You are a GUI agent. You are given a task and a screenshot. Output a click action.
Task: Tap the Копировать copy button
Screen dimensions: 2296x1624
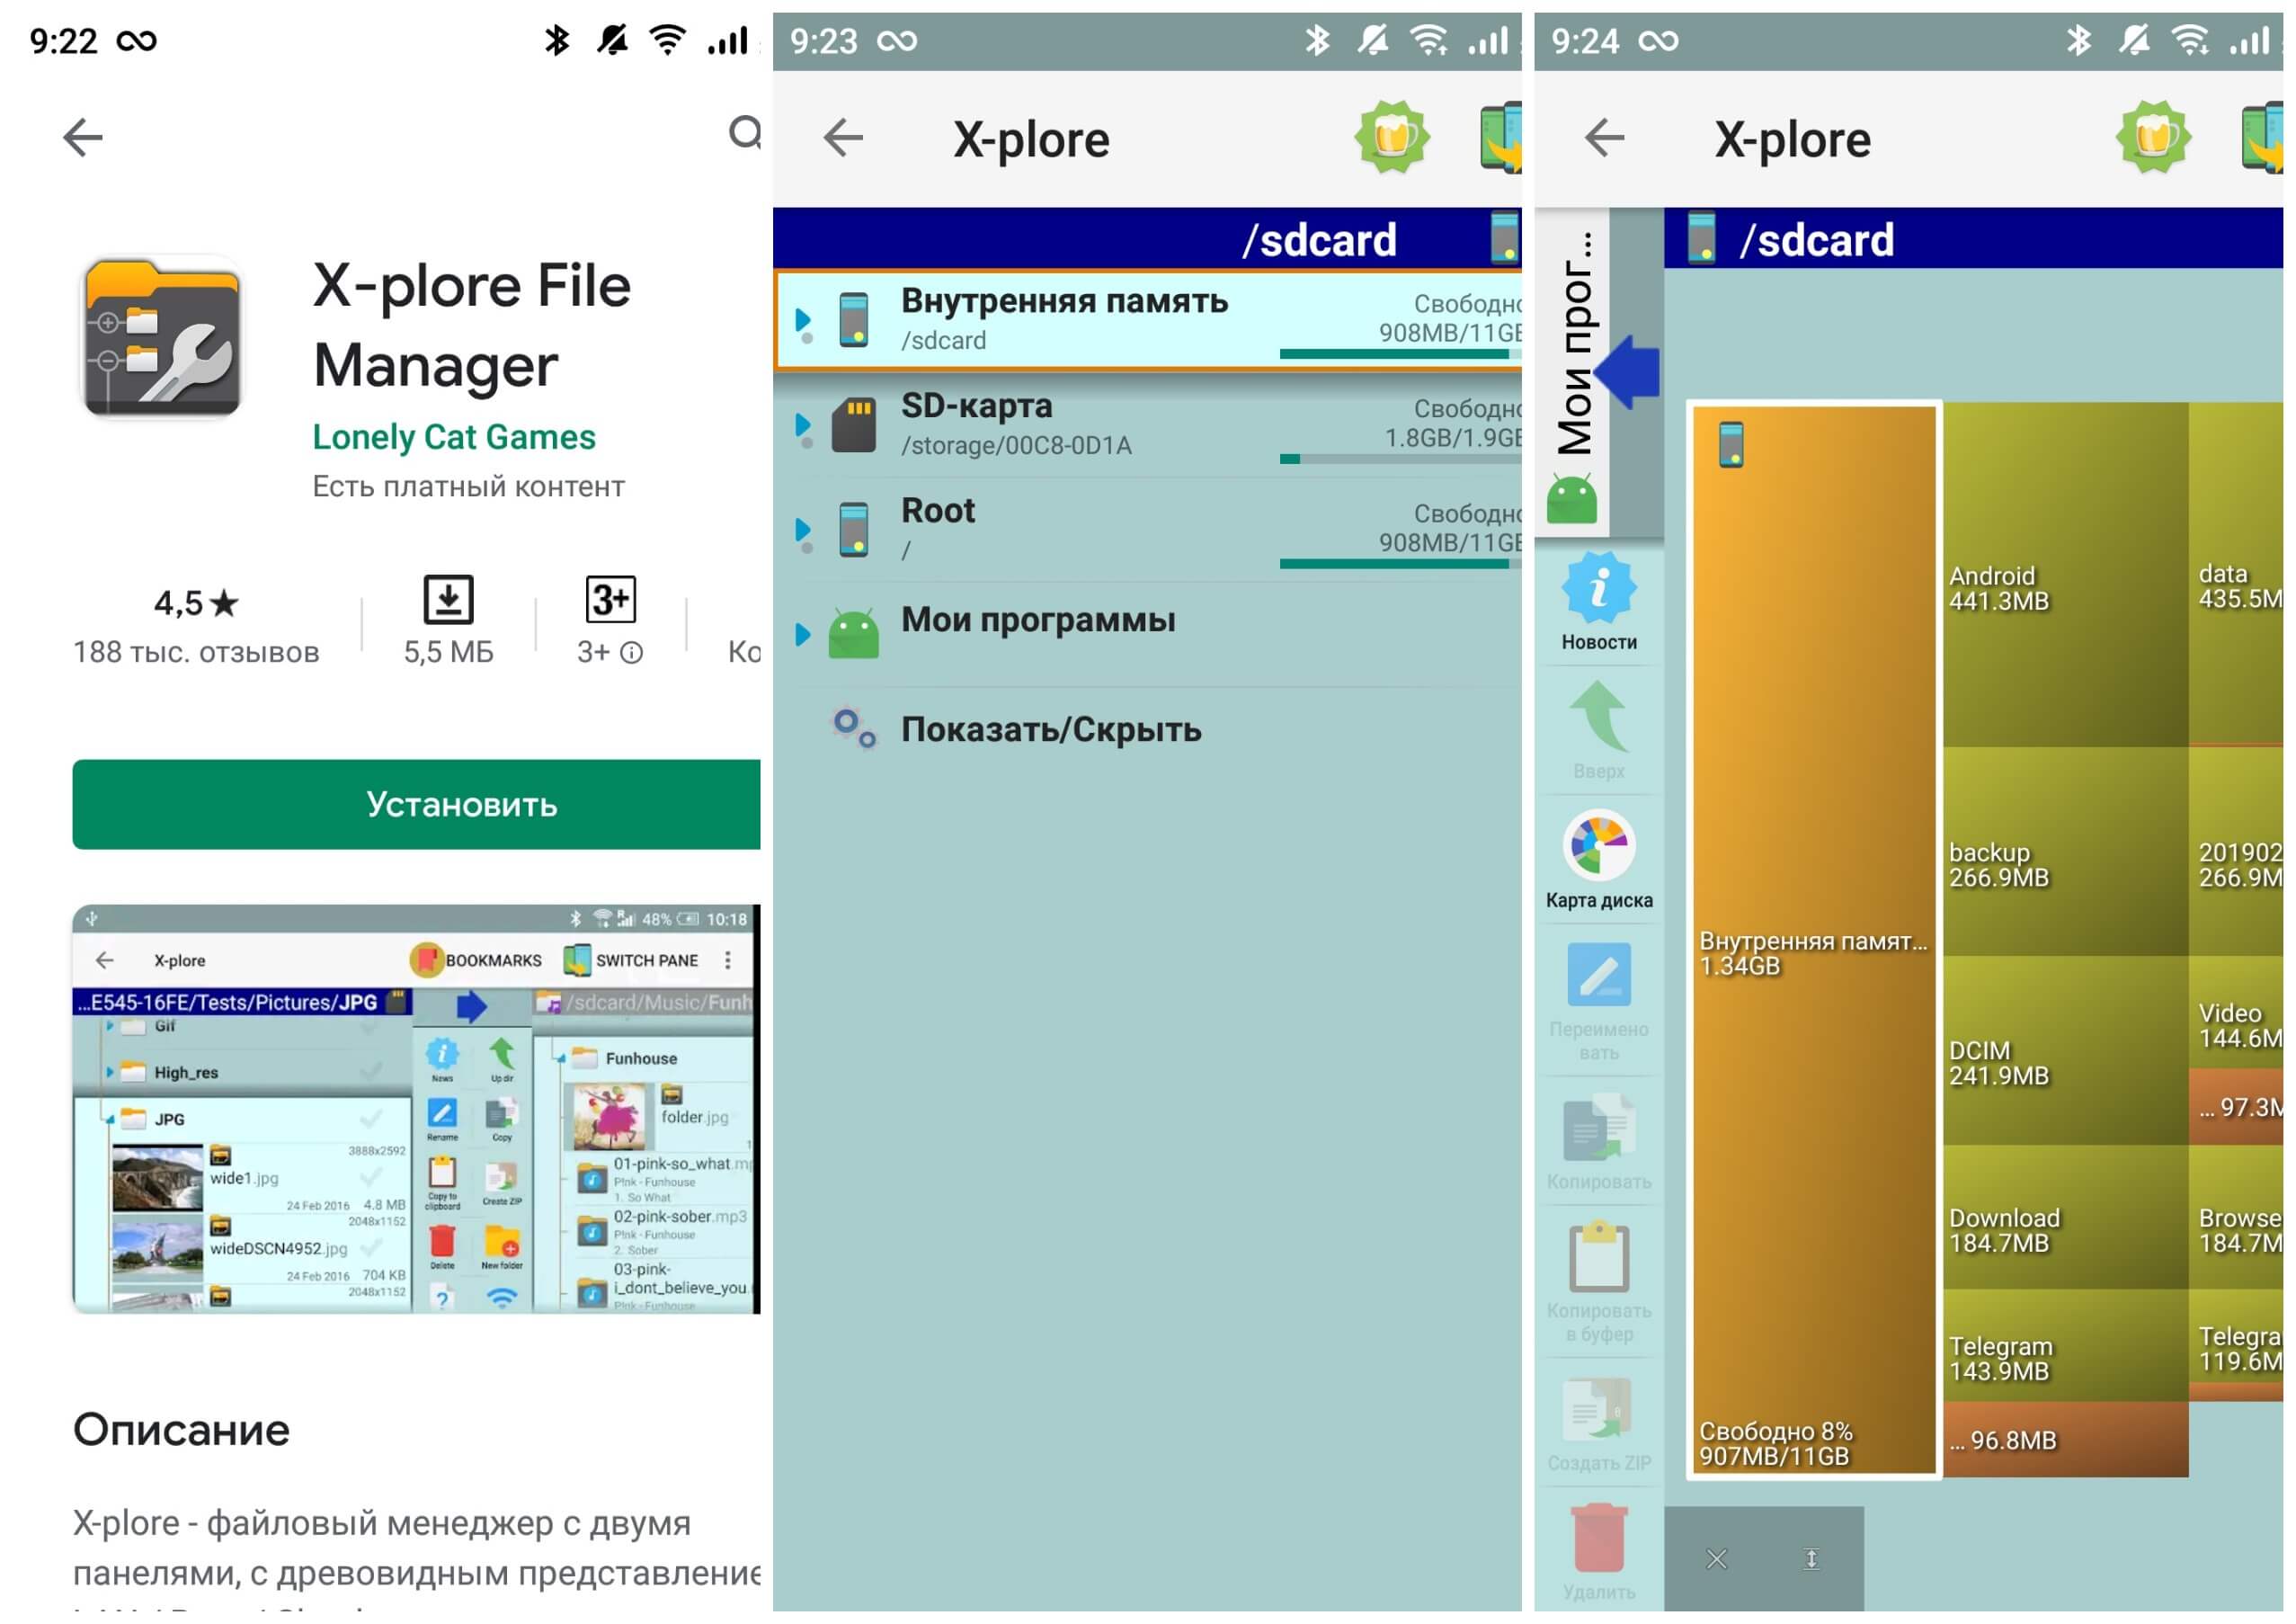1599,1142
